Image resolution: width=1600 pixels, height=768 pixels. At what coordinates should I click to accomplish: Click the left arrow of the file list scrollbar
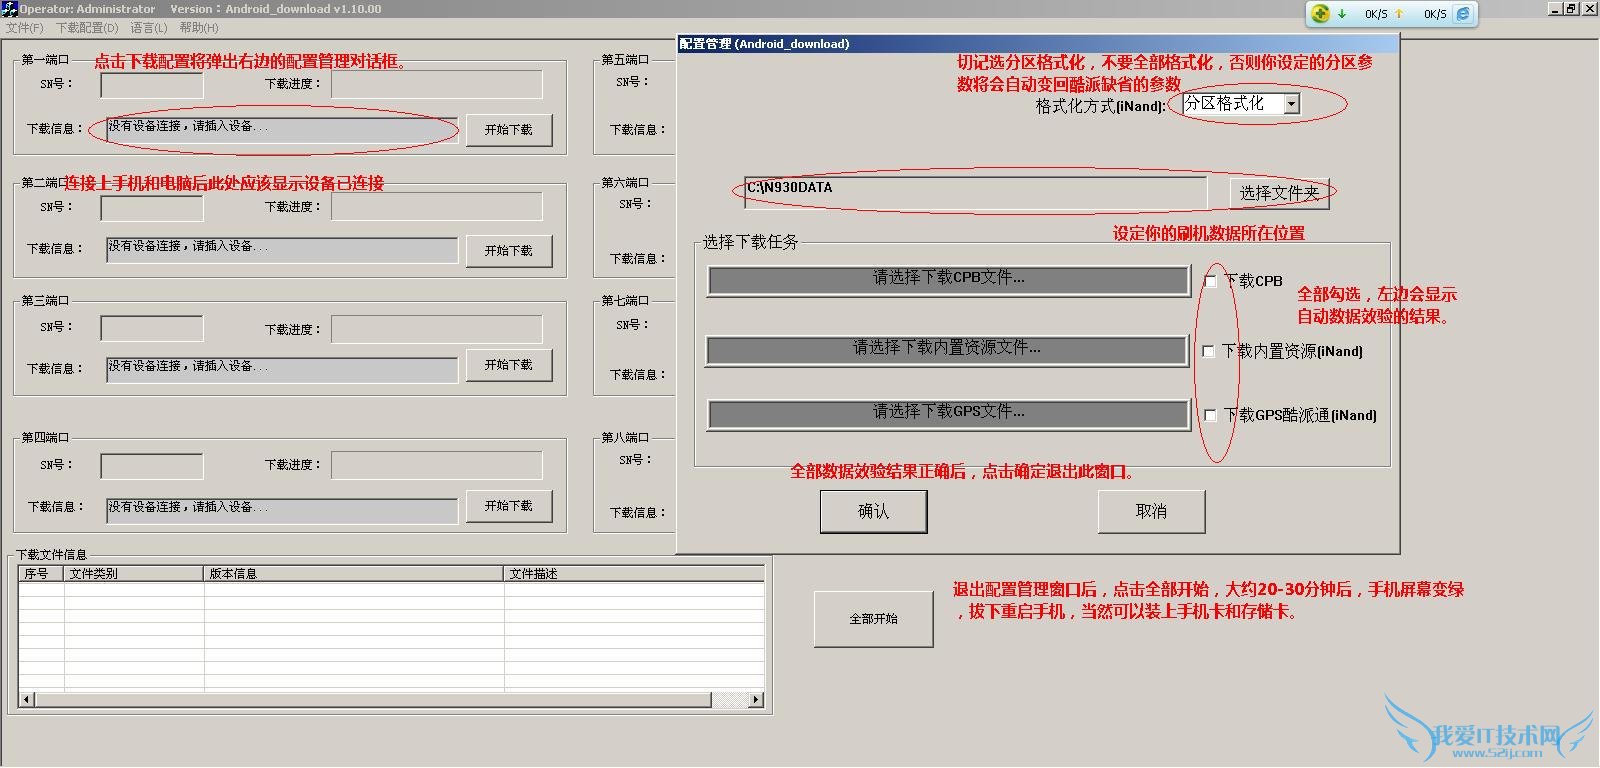pos(26,700)
